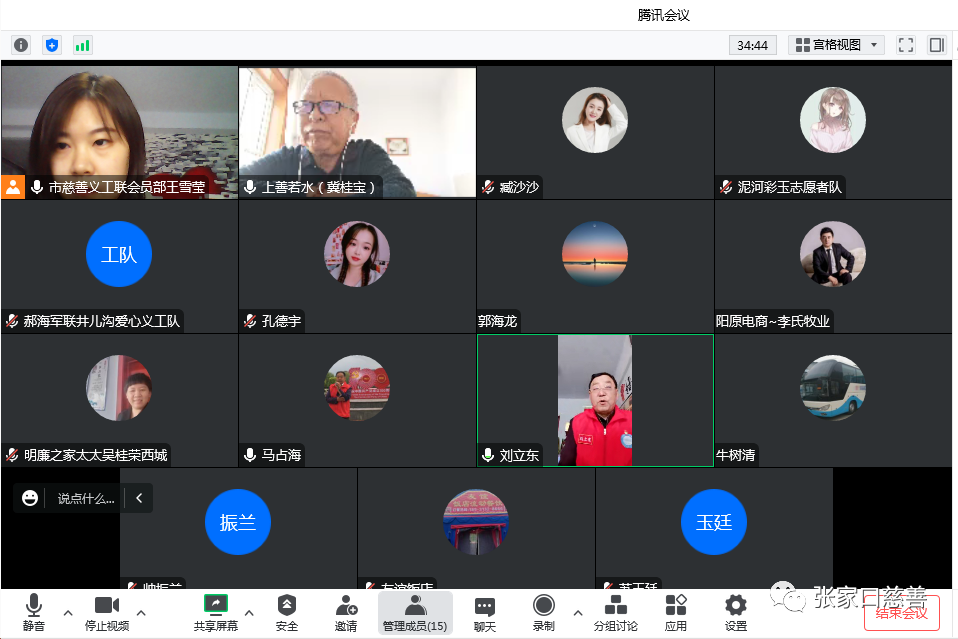This screenshot has height=639, width=958.
Task: Check the green network signal icon
Action: point(82,45)
